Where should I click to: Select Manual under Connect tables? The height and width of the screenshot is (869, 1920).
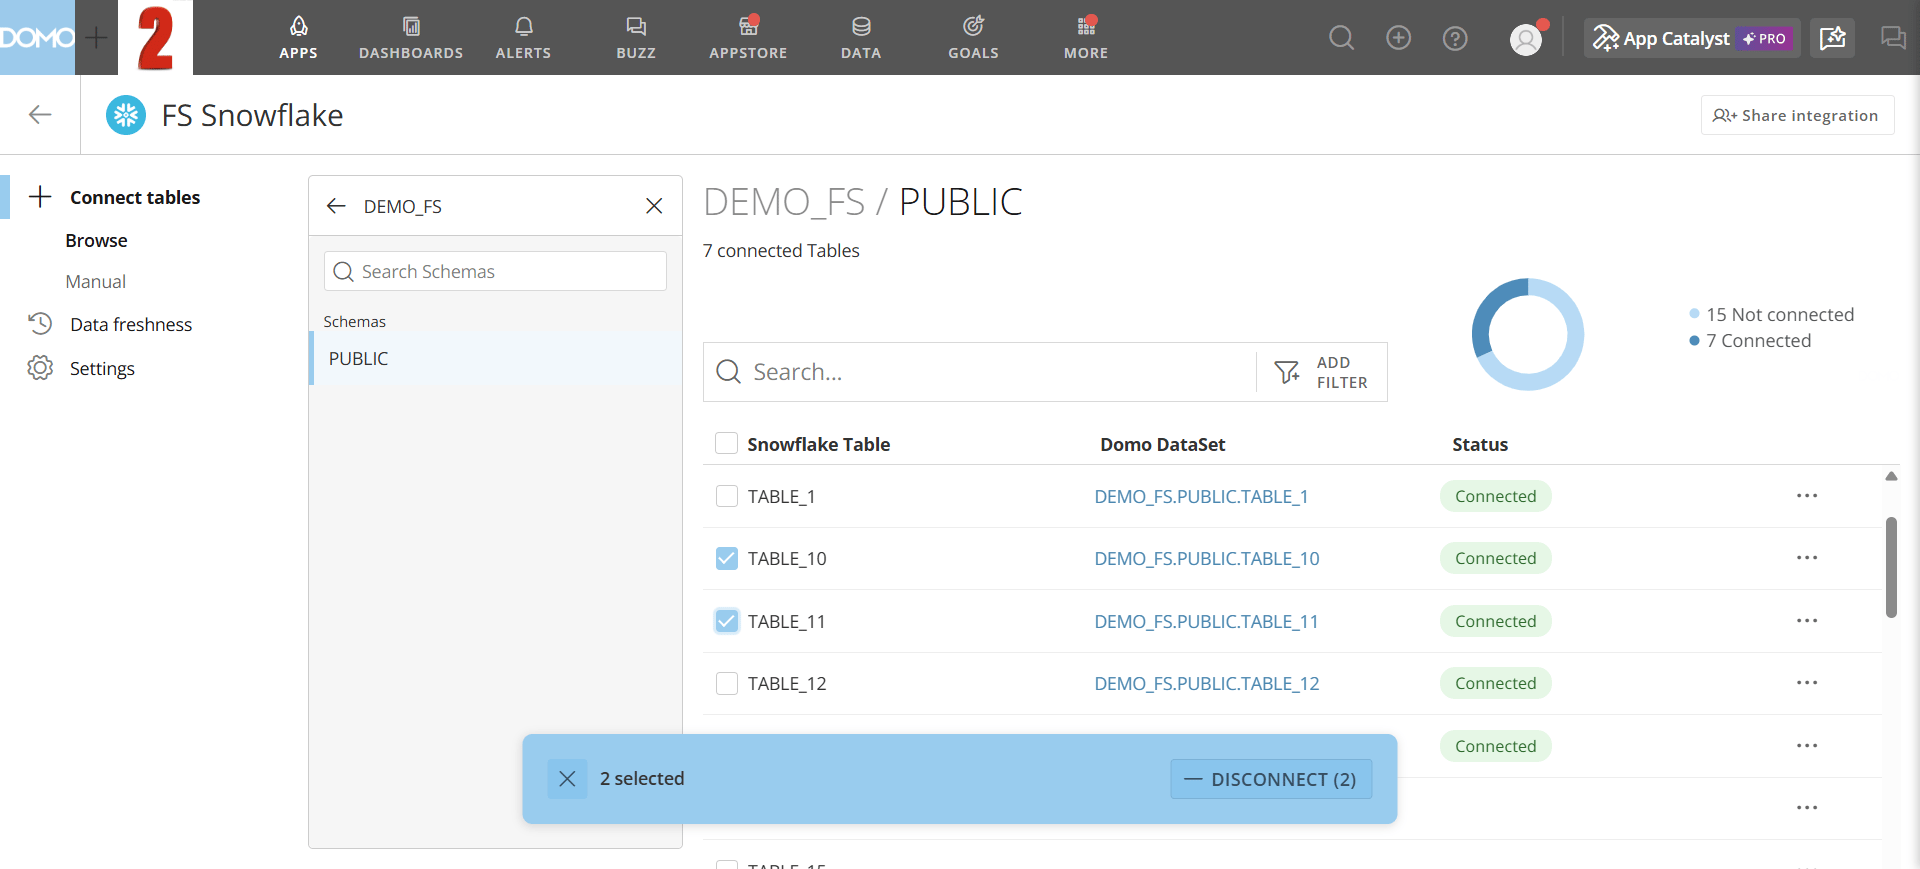(x=96, y=281)
